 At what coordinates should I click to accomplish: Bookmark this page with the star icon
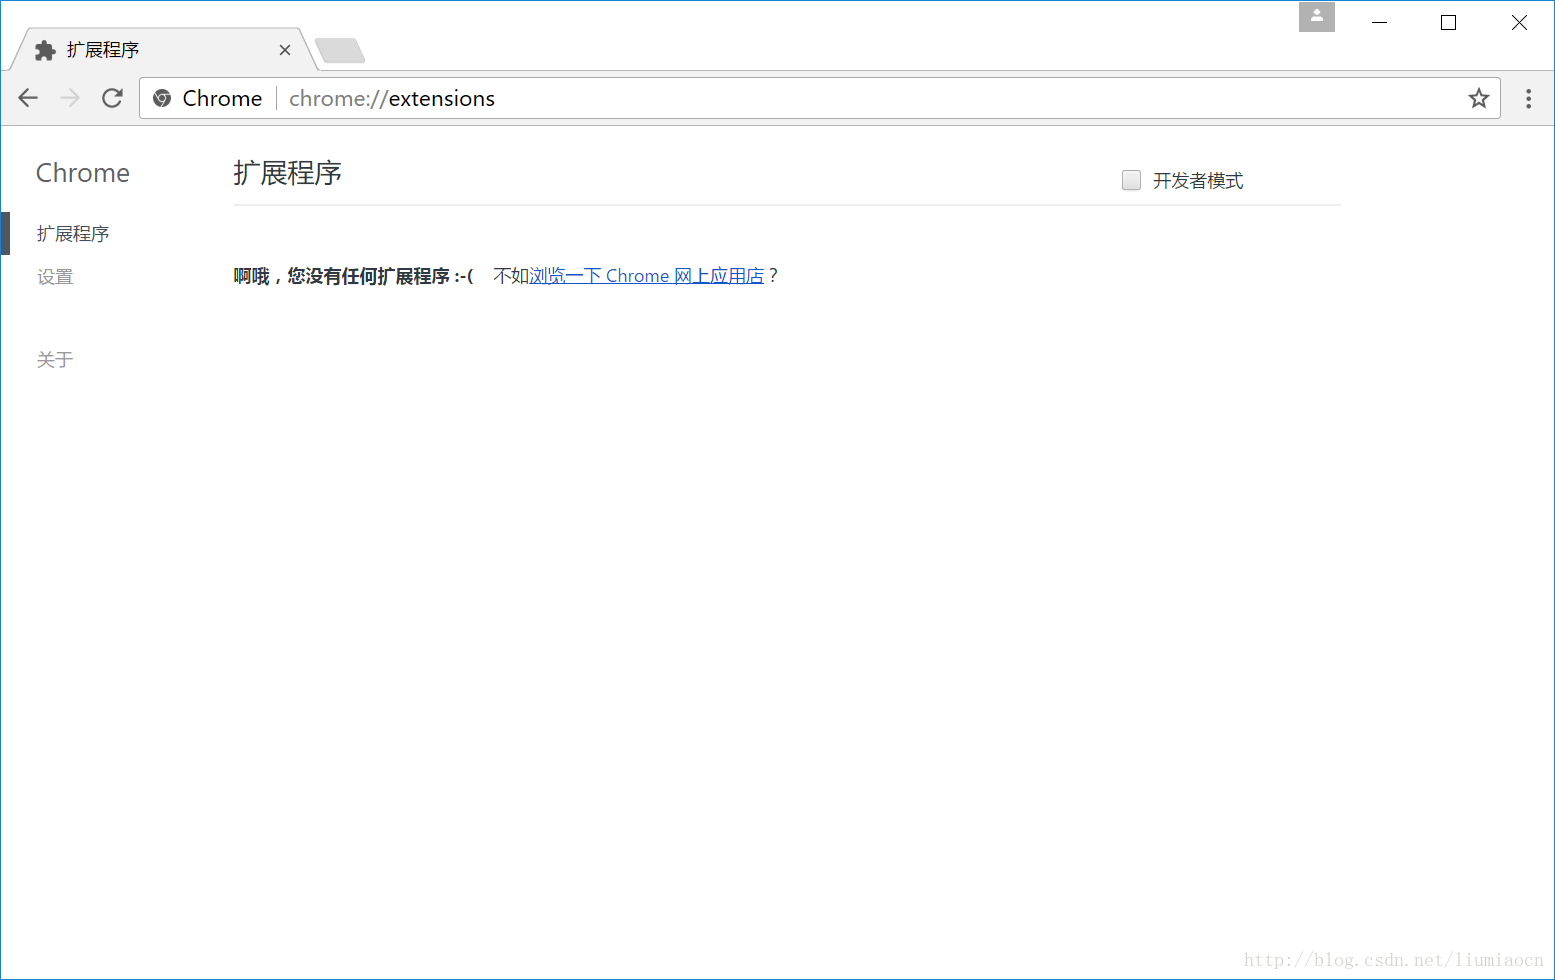1479,98
